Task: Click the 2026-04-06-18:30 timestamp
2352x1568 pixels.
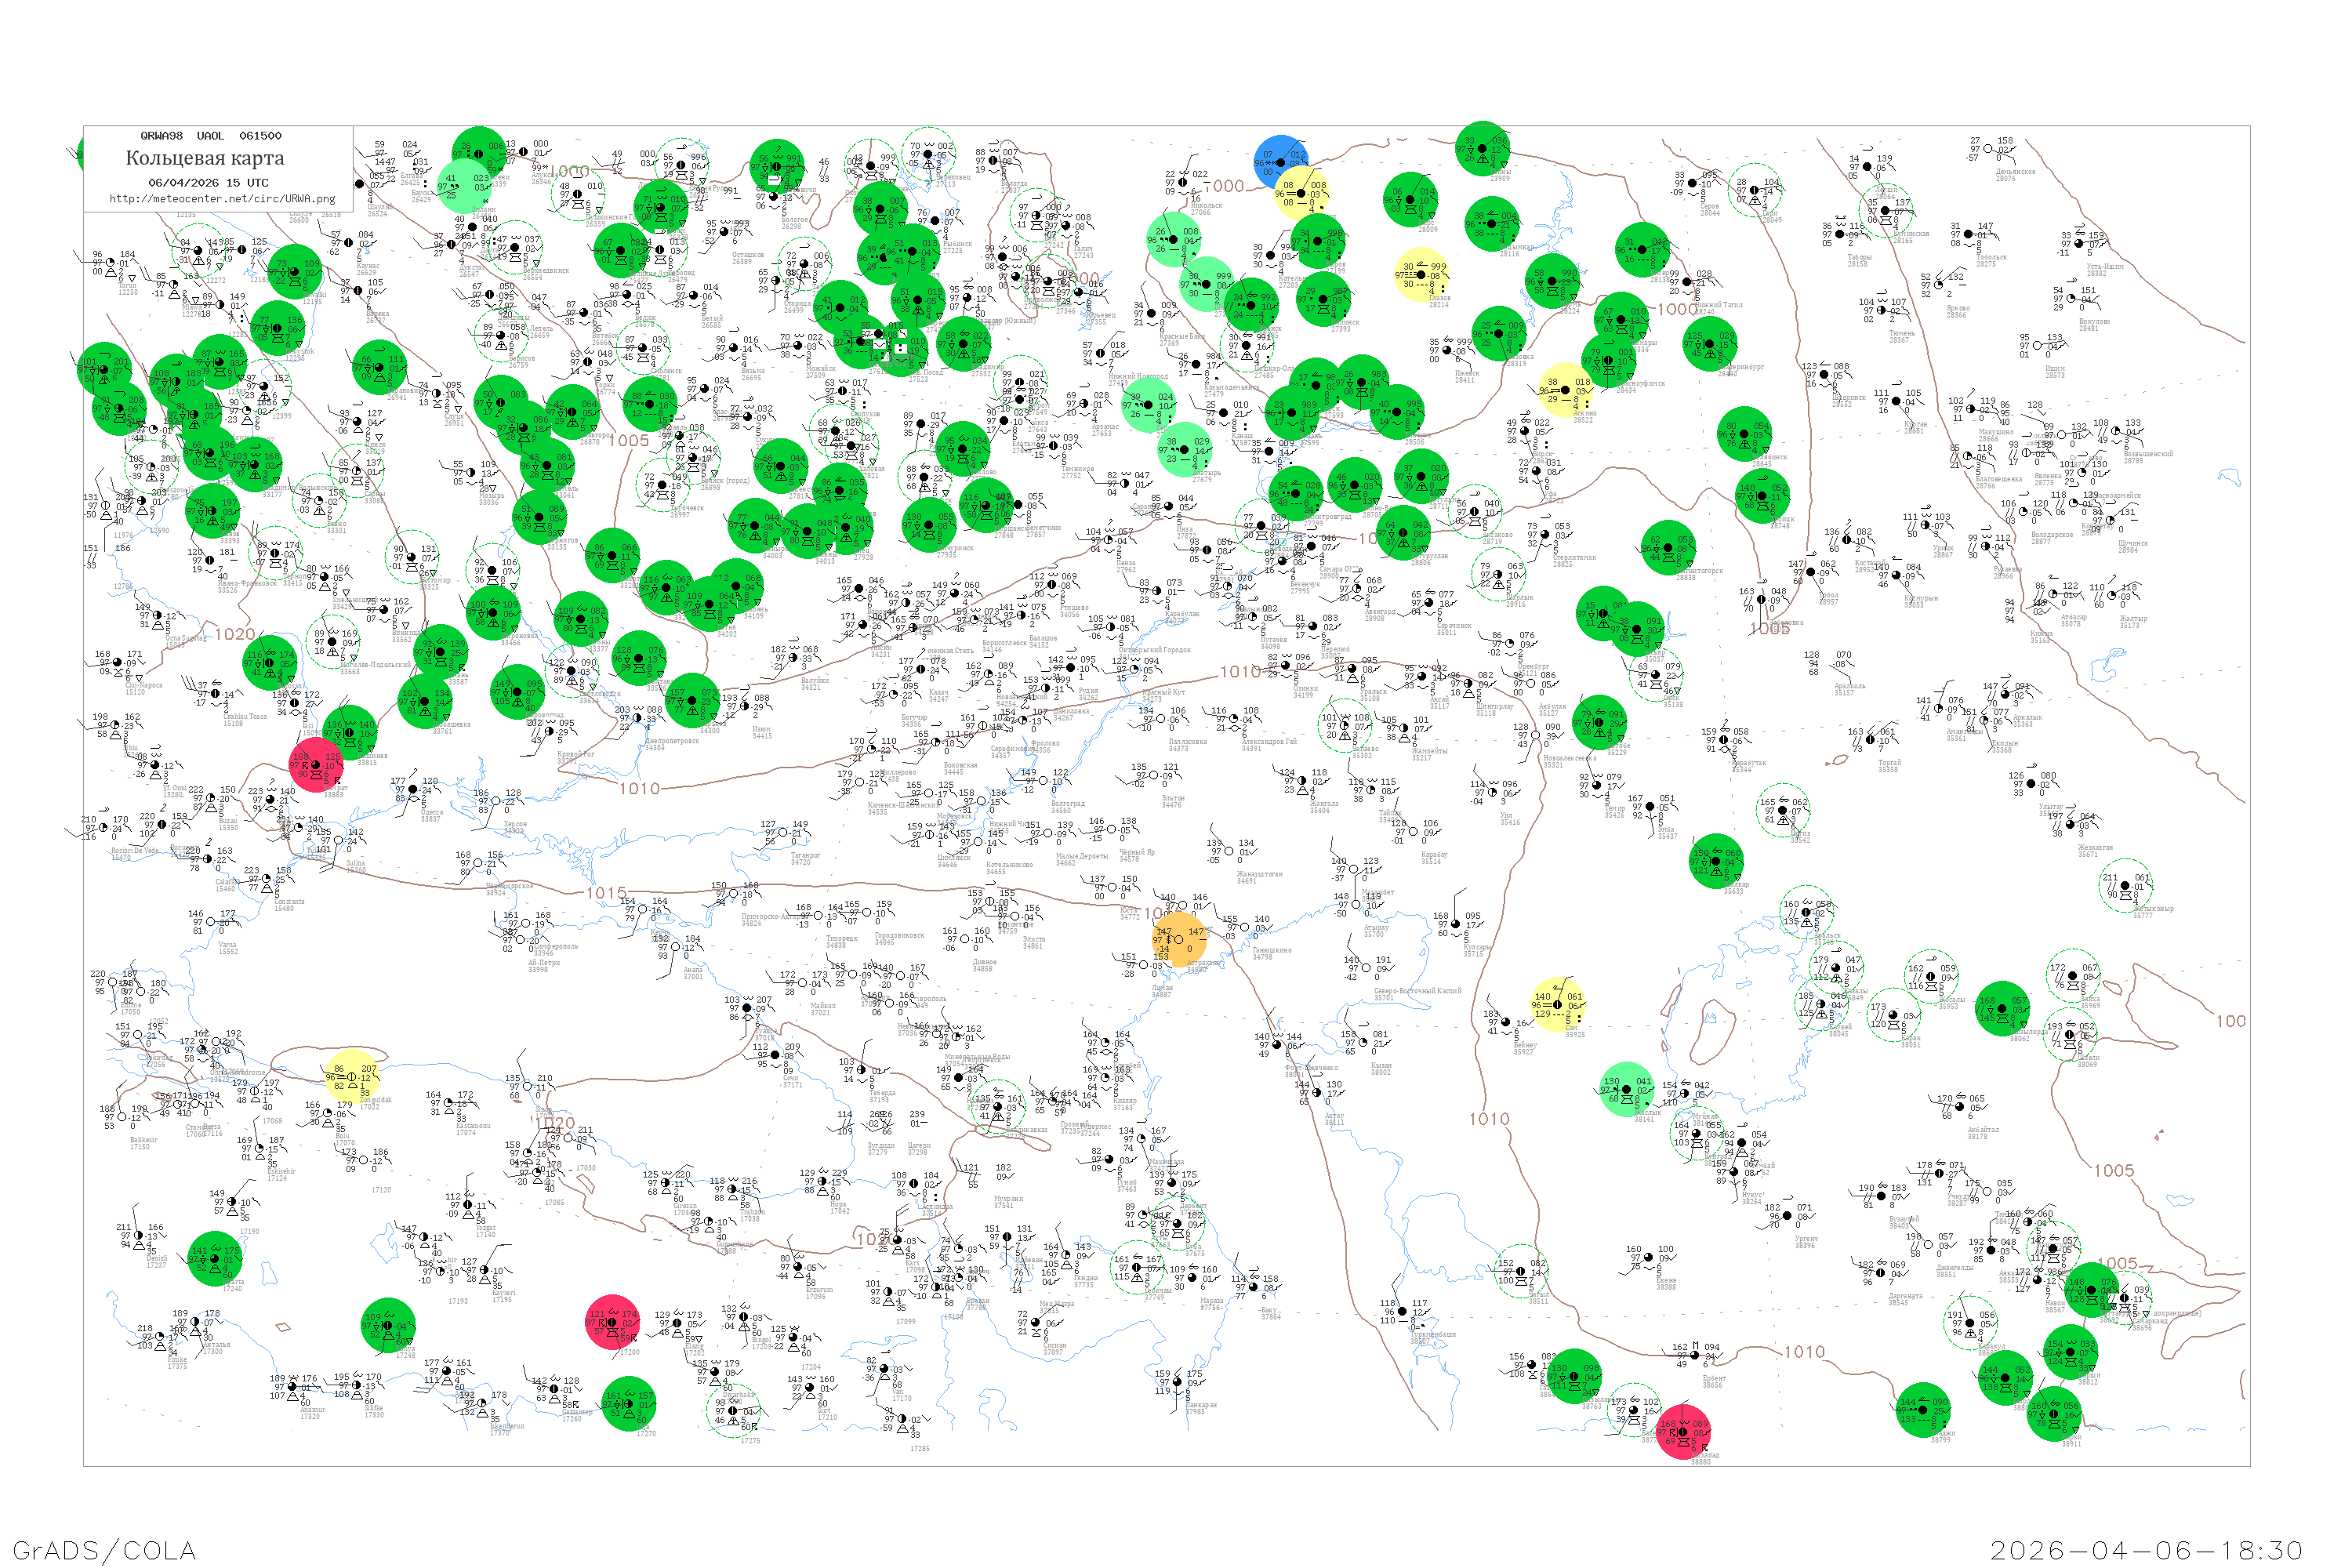Action: (2146, 1550)
